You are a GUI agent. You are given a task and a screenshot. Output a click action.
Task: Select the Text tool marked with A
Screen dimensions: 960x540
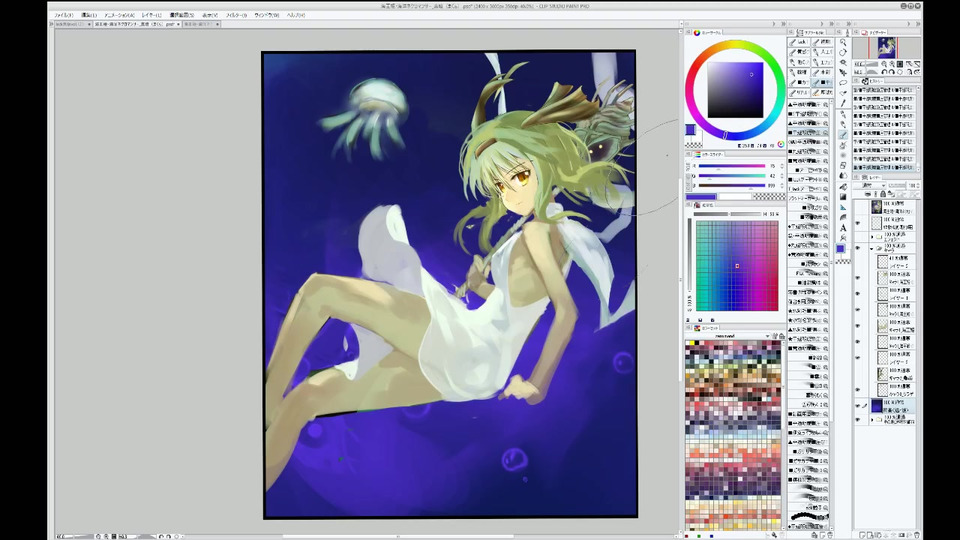point(843,227)
